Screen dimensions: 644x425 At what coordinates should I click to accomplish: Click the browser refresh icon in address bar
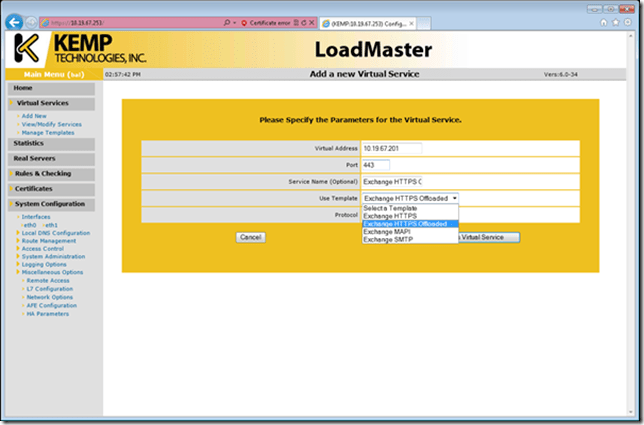304,21
